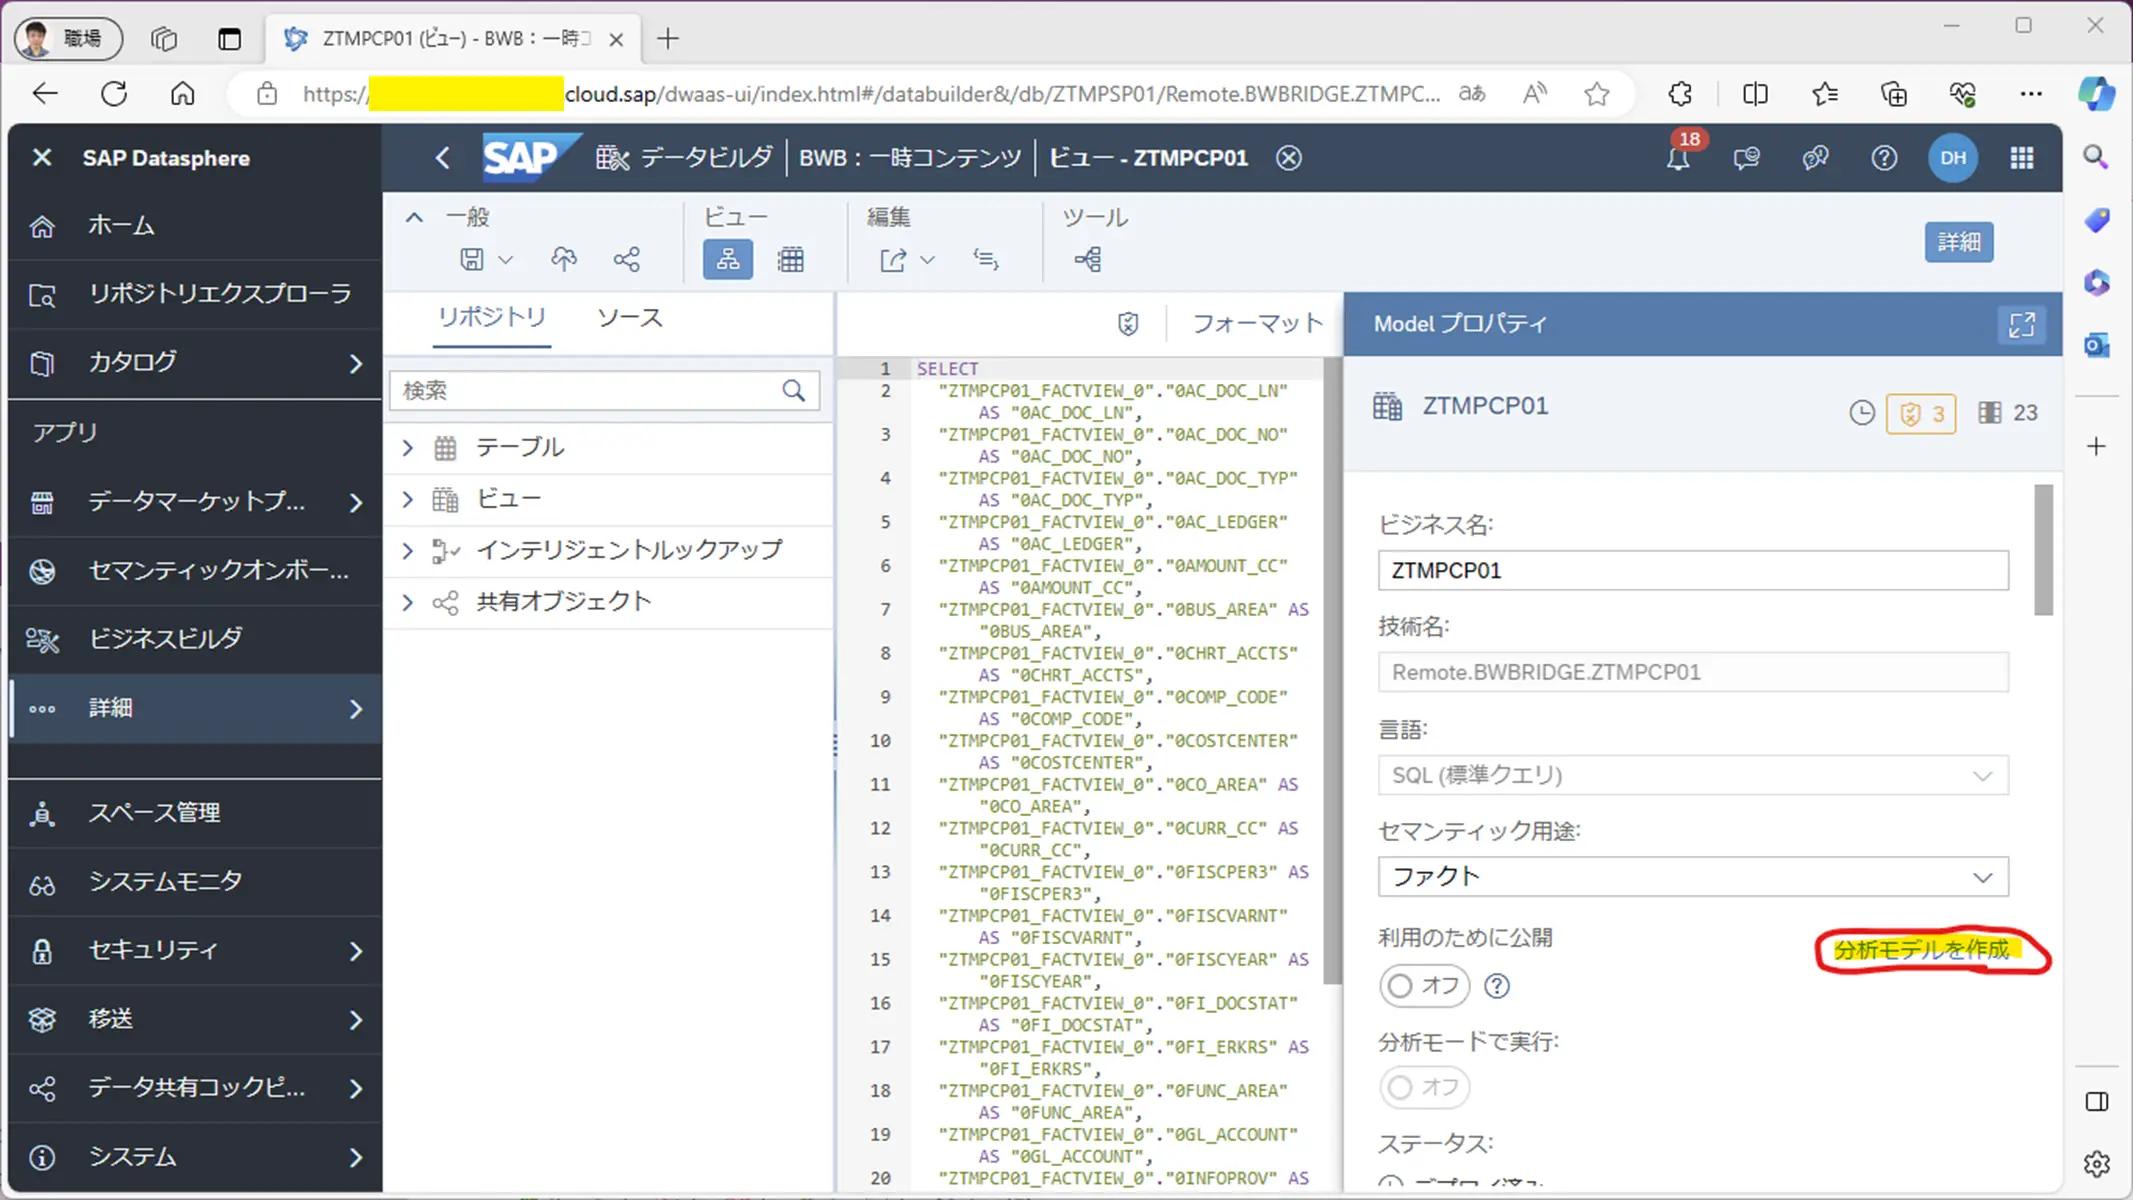Open the notifications bell icon
This screenshot has height=1200, width=2133.
point(1678,158)
